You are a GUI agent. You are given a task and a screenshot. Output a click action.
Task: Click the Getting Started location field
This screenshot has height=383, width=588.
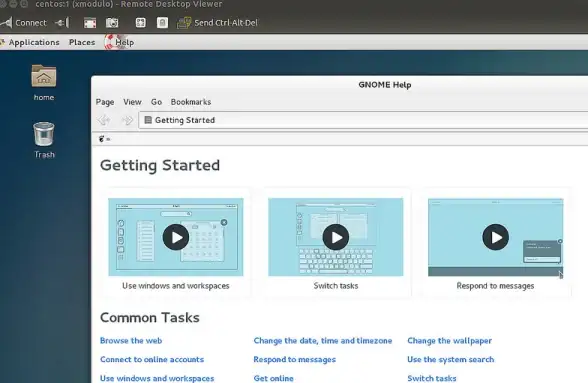coord(363,120)
